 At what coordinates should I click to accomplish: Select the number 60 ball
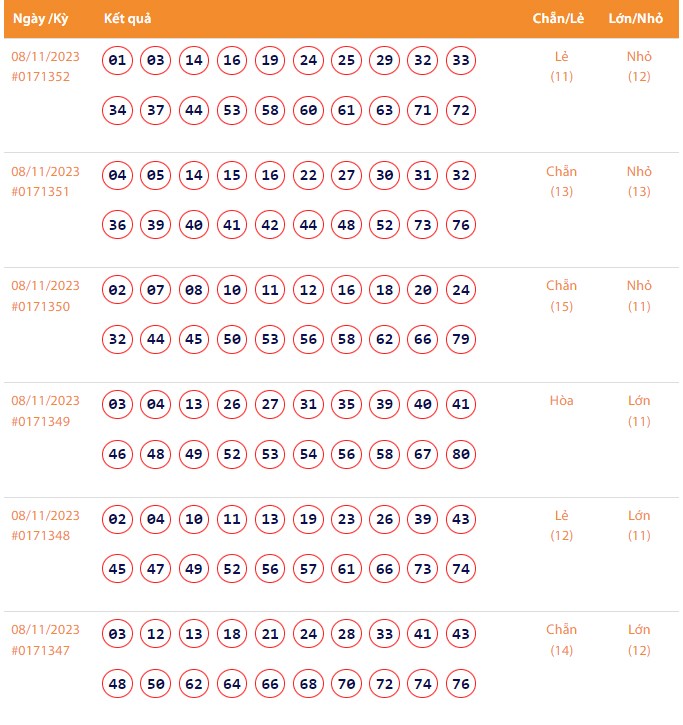pyautogui.click(x=308, y=110)
